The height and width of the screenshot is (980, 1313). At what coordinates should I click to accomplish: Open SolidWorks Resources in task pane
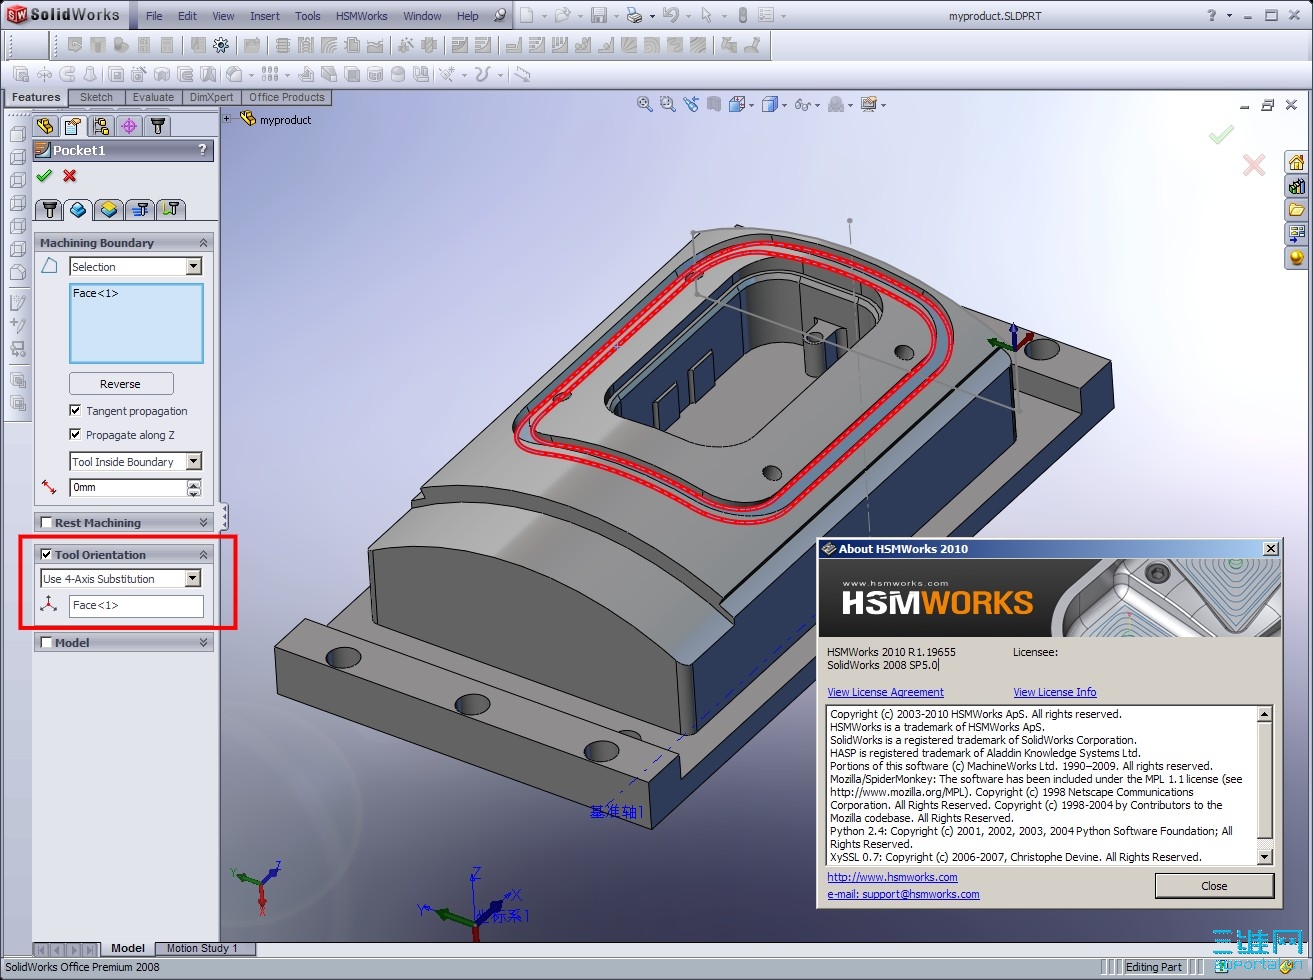pyautogui.click(x=1296, y=162)
